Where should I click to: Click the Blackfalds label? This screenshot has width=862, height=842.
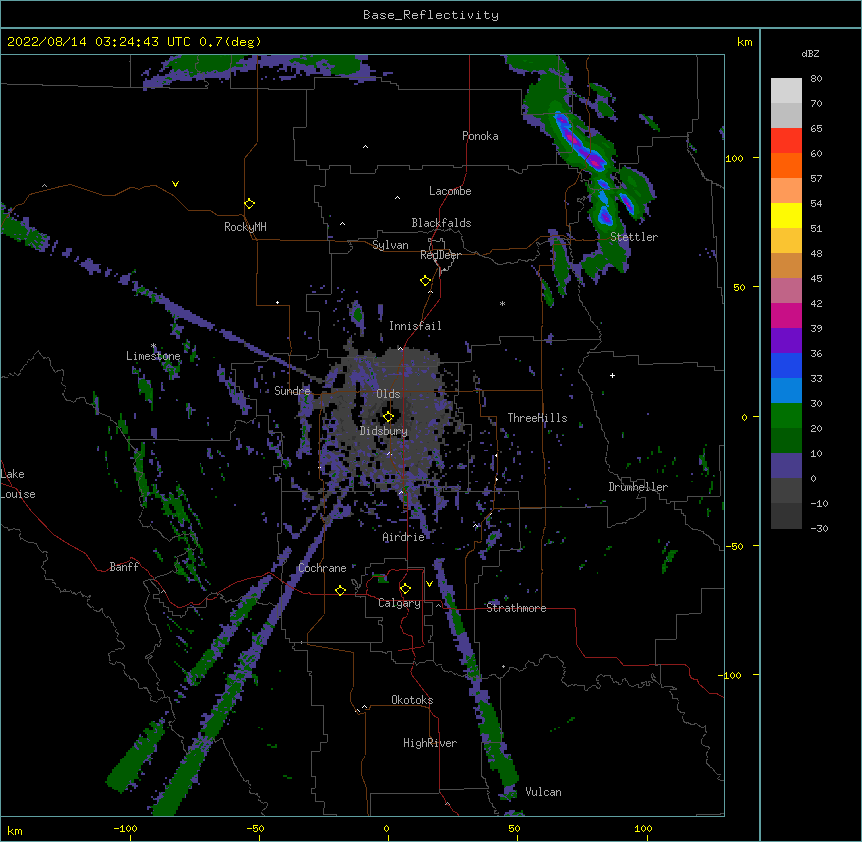(441, 223)
